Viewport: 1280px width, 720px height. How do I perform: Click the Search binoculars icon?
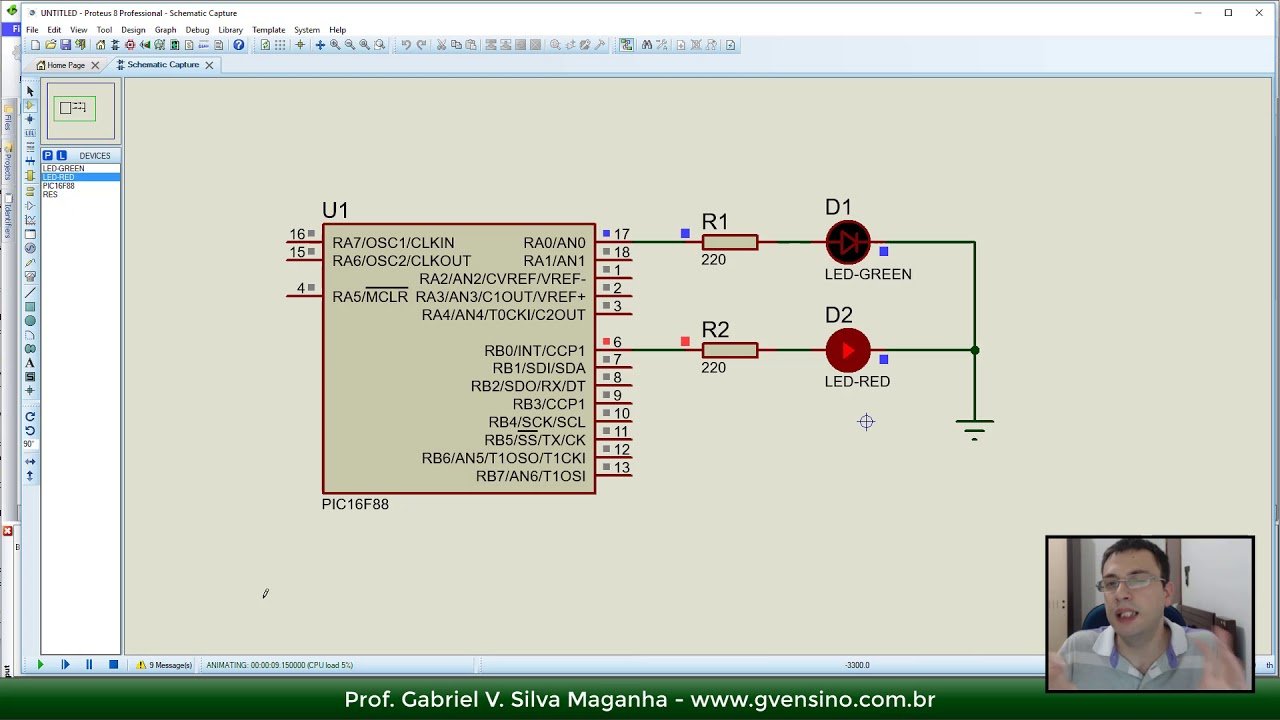click(x=647, y=45)
